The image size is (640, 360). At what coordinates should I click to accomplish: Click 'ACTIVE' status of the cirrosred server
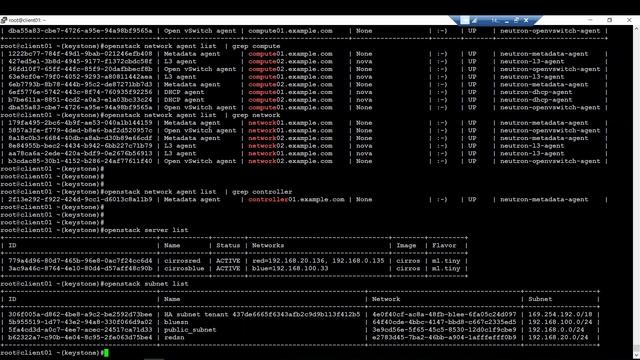pyautogui.click(x=228, y=261)
